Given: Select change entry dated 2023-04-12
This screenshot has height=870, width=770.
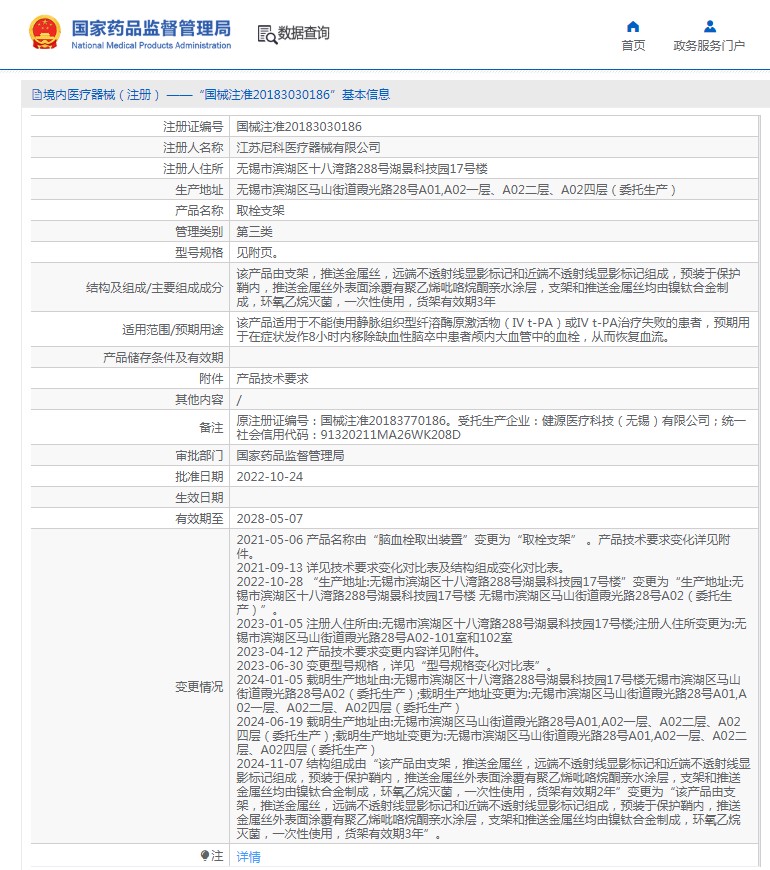Looking at the screenshot, I should coord(358,651).
